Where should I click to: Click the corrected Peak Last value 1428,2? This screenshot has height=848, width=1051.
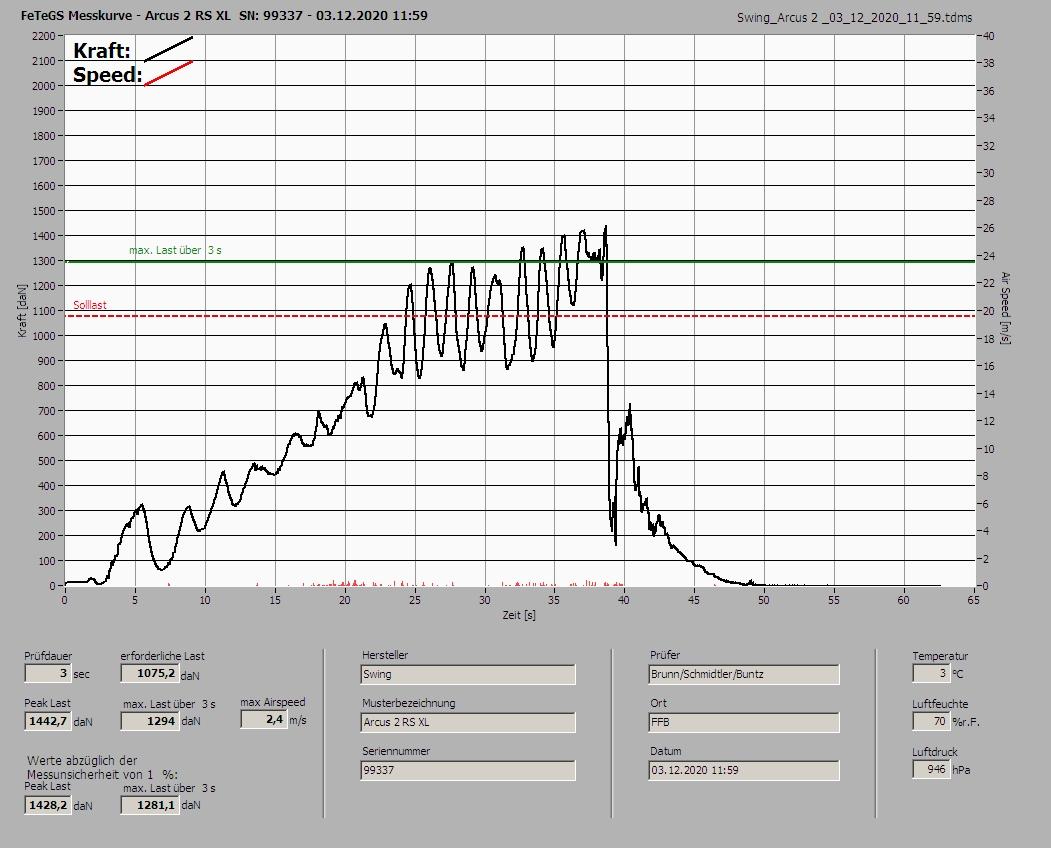(x=48, y=805)
